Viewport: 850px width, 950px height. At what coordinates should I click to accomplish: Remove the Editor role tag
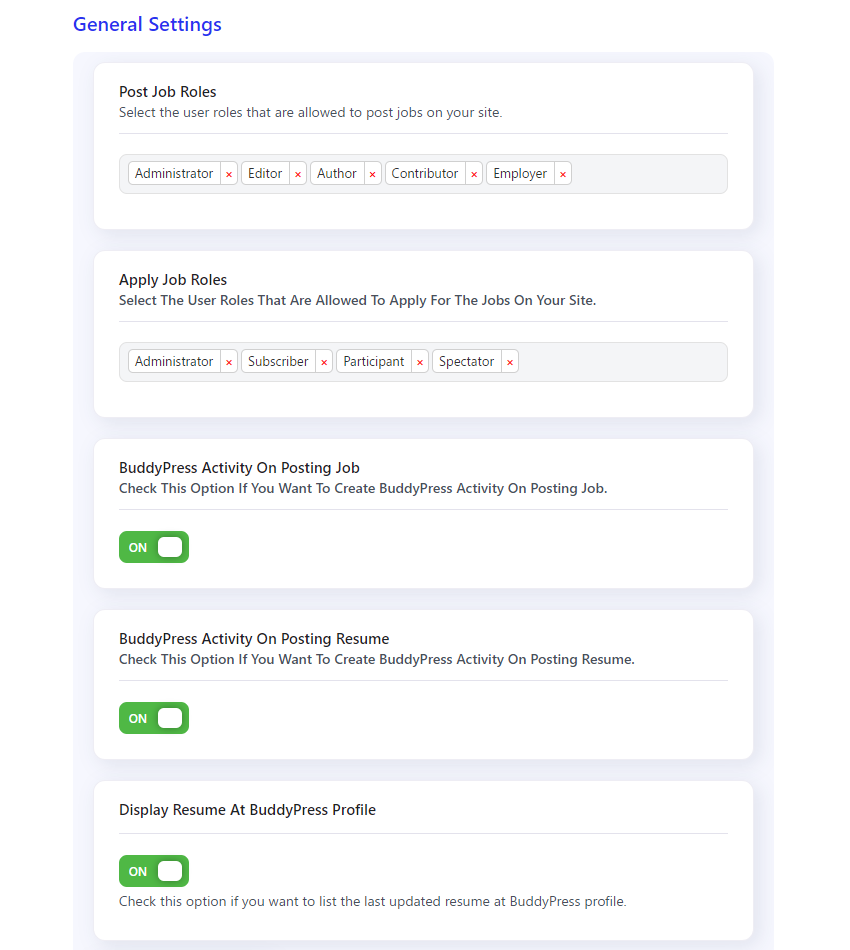pyautogui.click(x=298, y=174)
